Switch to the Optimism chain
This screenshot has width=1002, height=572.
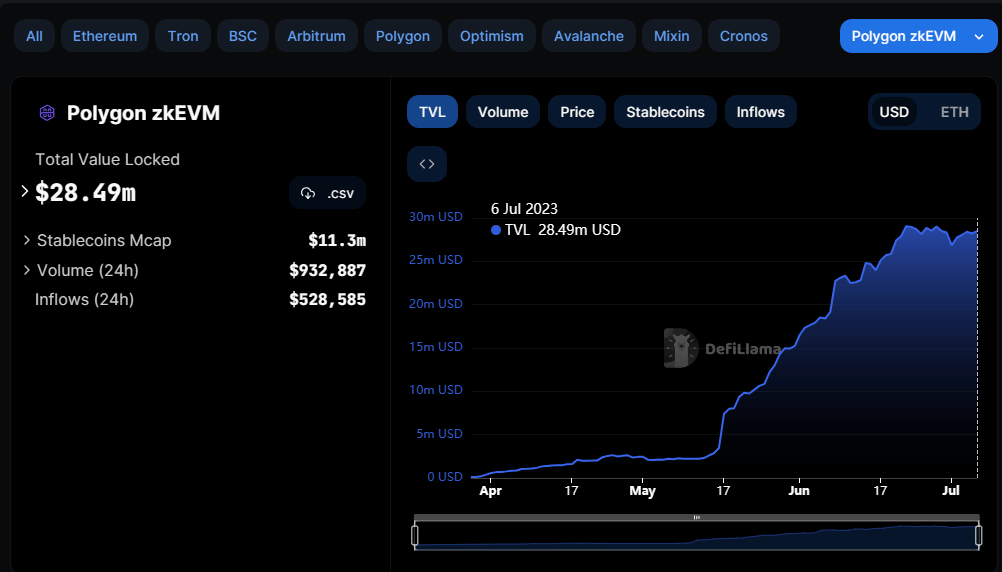(x=491, y=36)
